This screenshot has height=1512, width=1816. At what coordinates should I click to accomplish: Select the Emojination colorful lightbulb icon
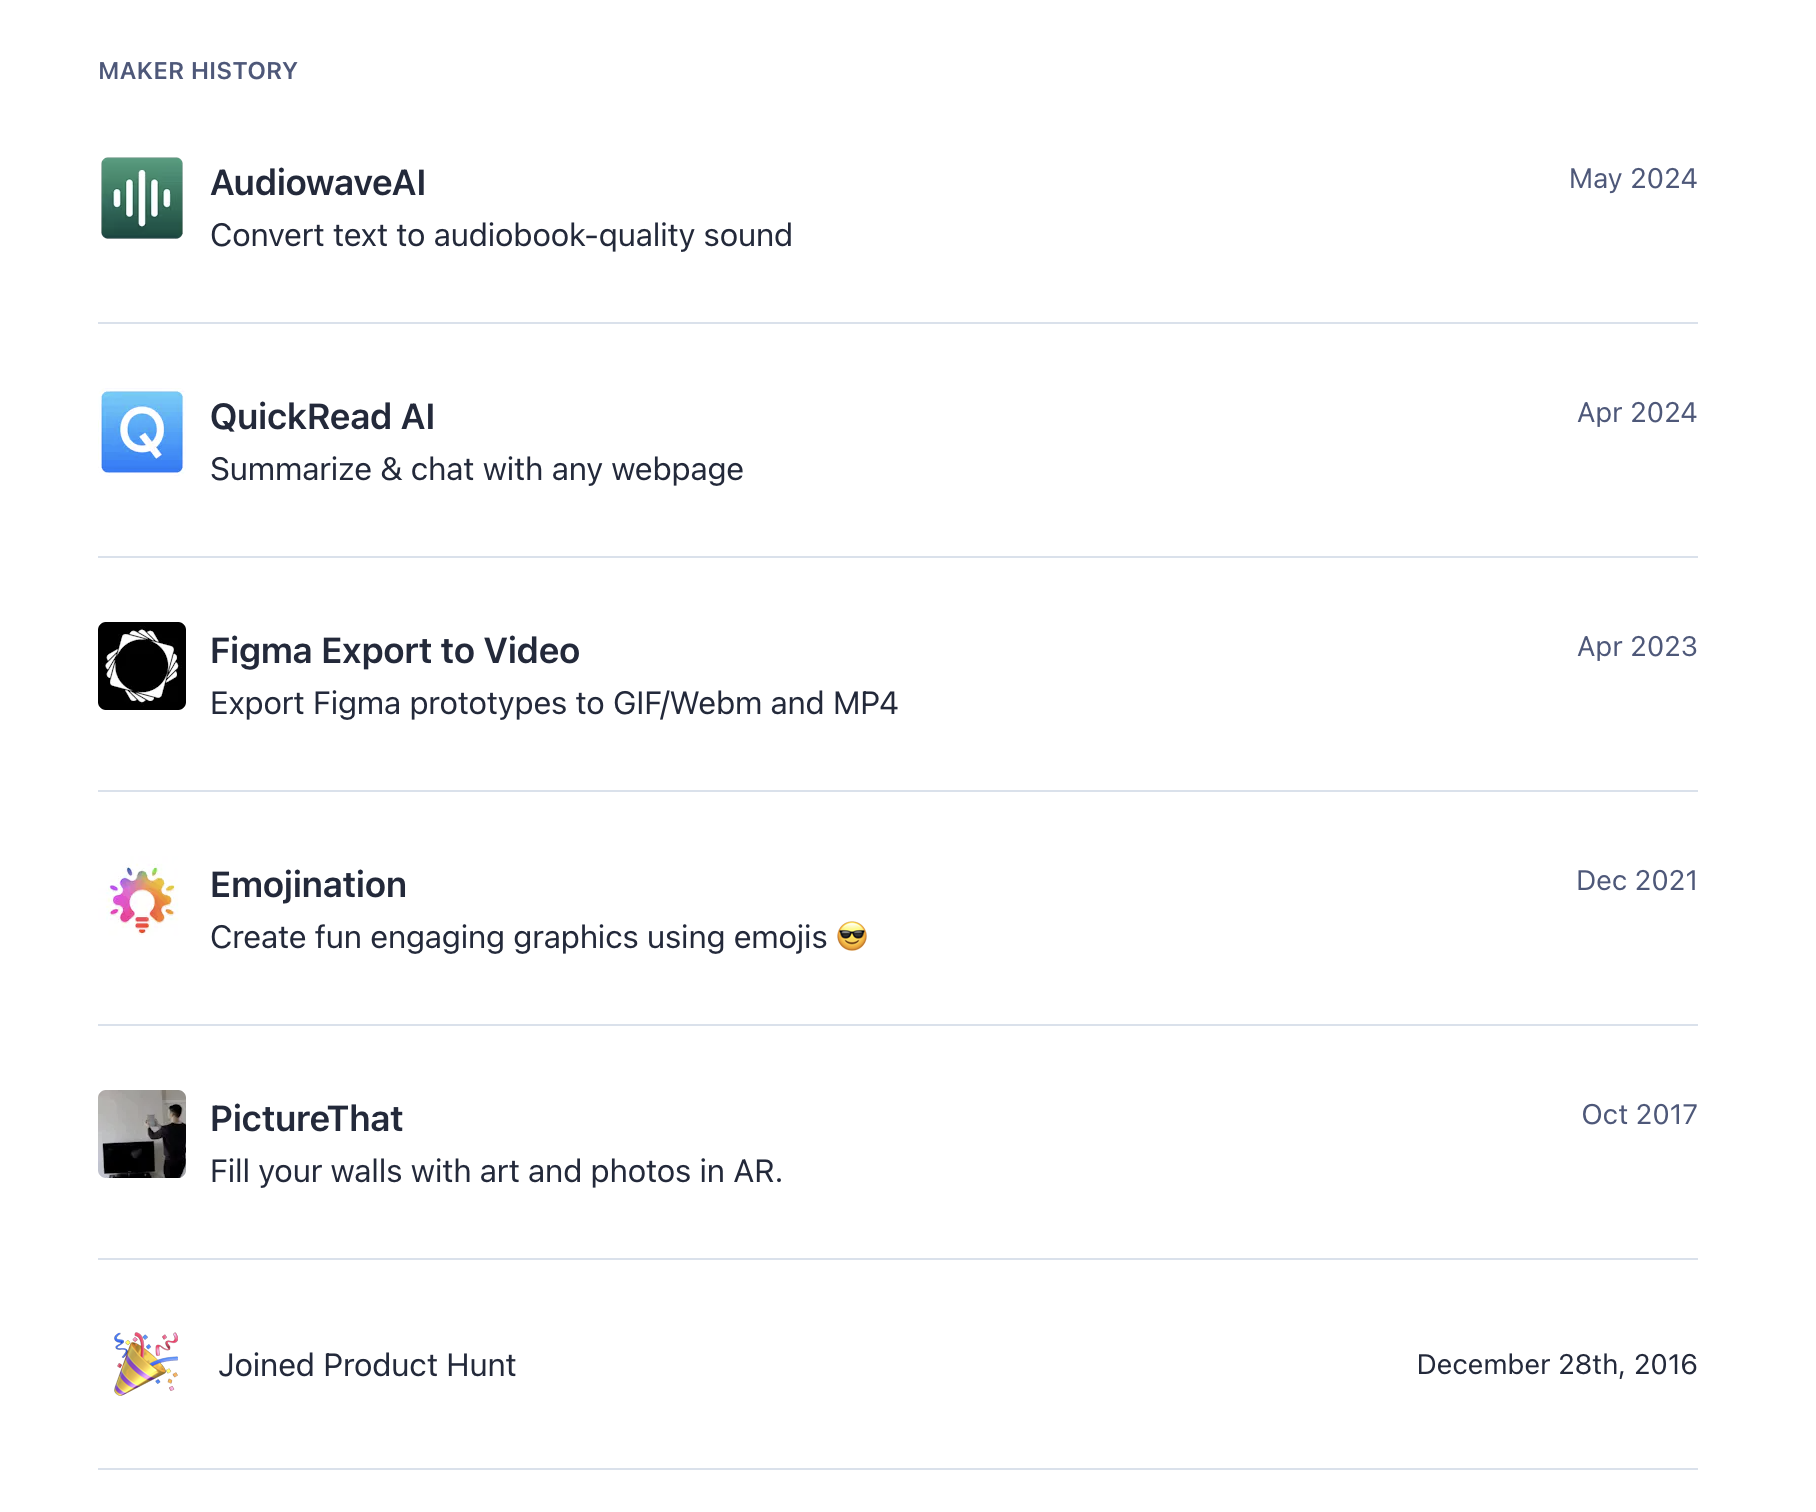[x=142, y=900]
